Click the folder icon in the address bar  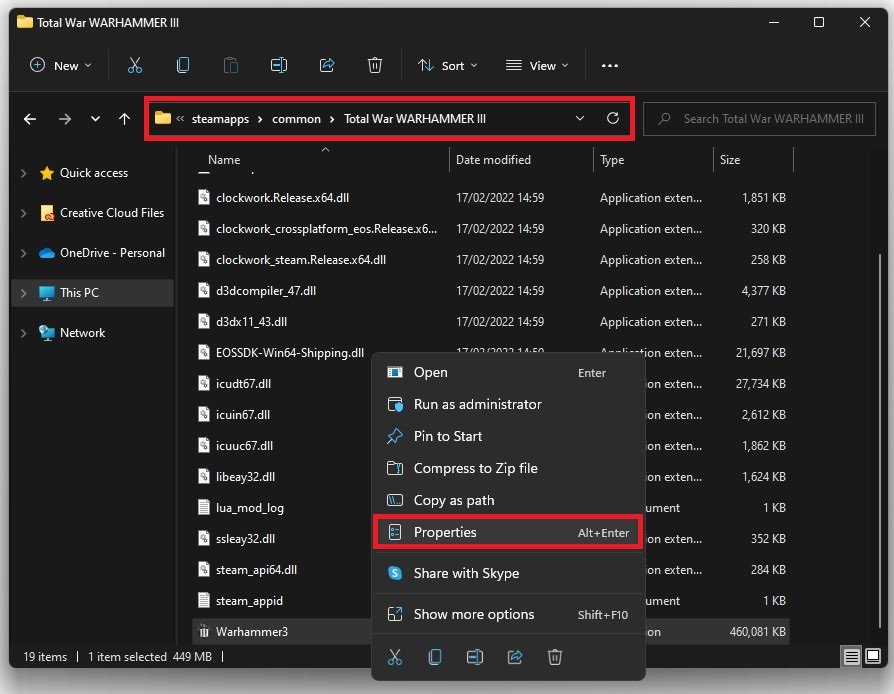pos(163,118)
